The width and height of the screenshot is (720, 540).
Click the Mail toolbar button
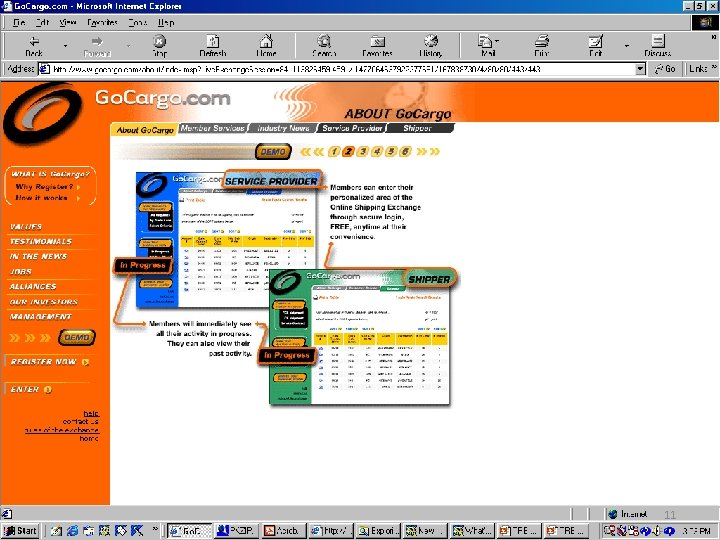[486, 46]
